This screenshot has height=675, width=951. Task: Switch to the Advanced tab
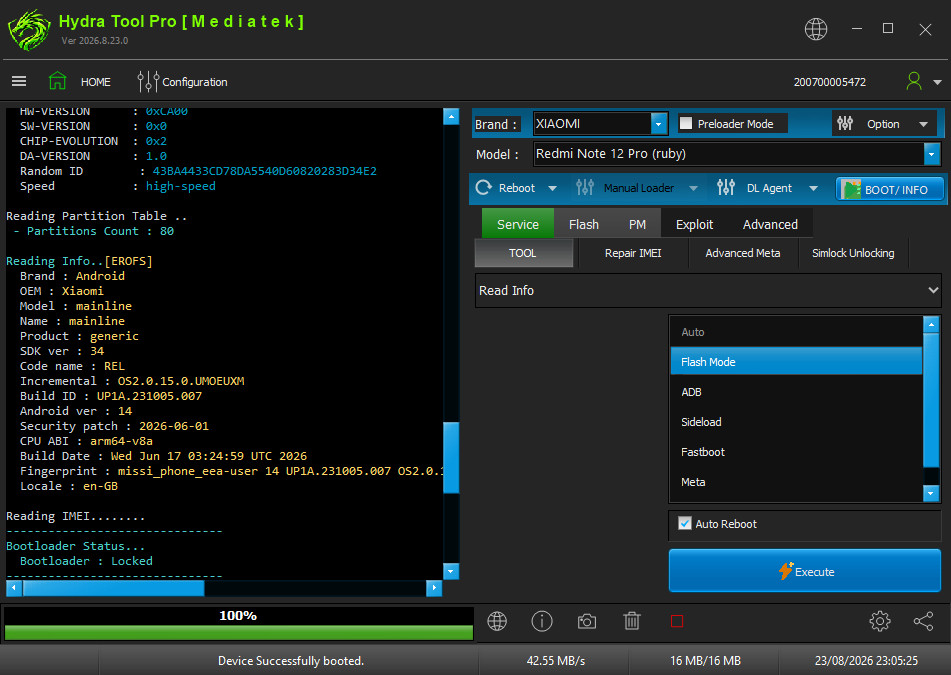click(x=770, y=224)
